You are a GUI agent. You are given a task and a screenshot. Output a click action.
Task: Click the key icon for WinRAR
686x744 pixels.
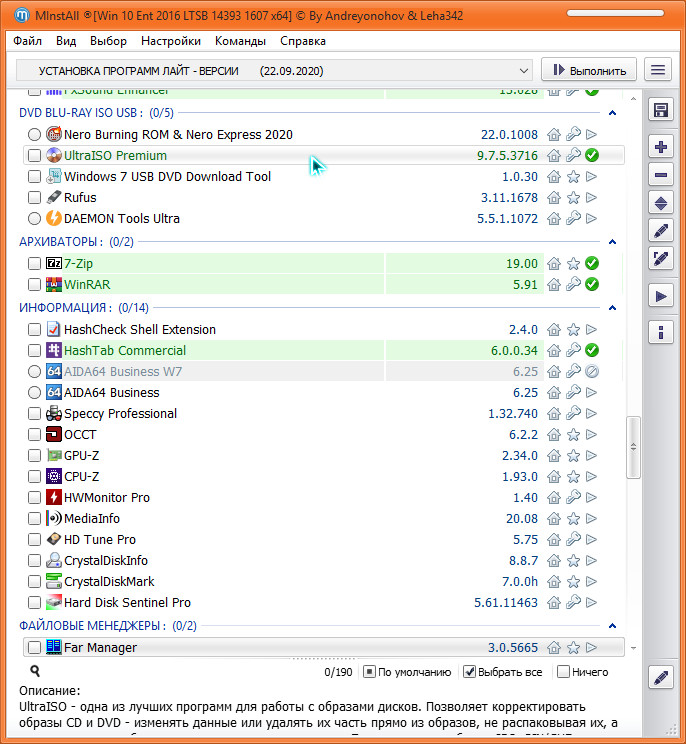[573, 285]
